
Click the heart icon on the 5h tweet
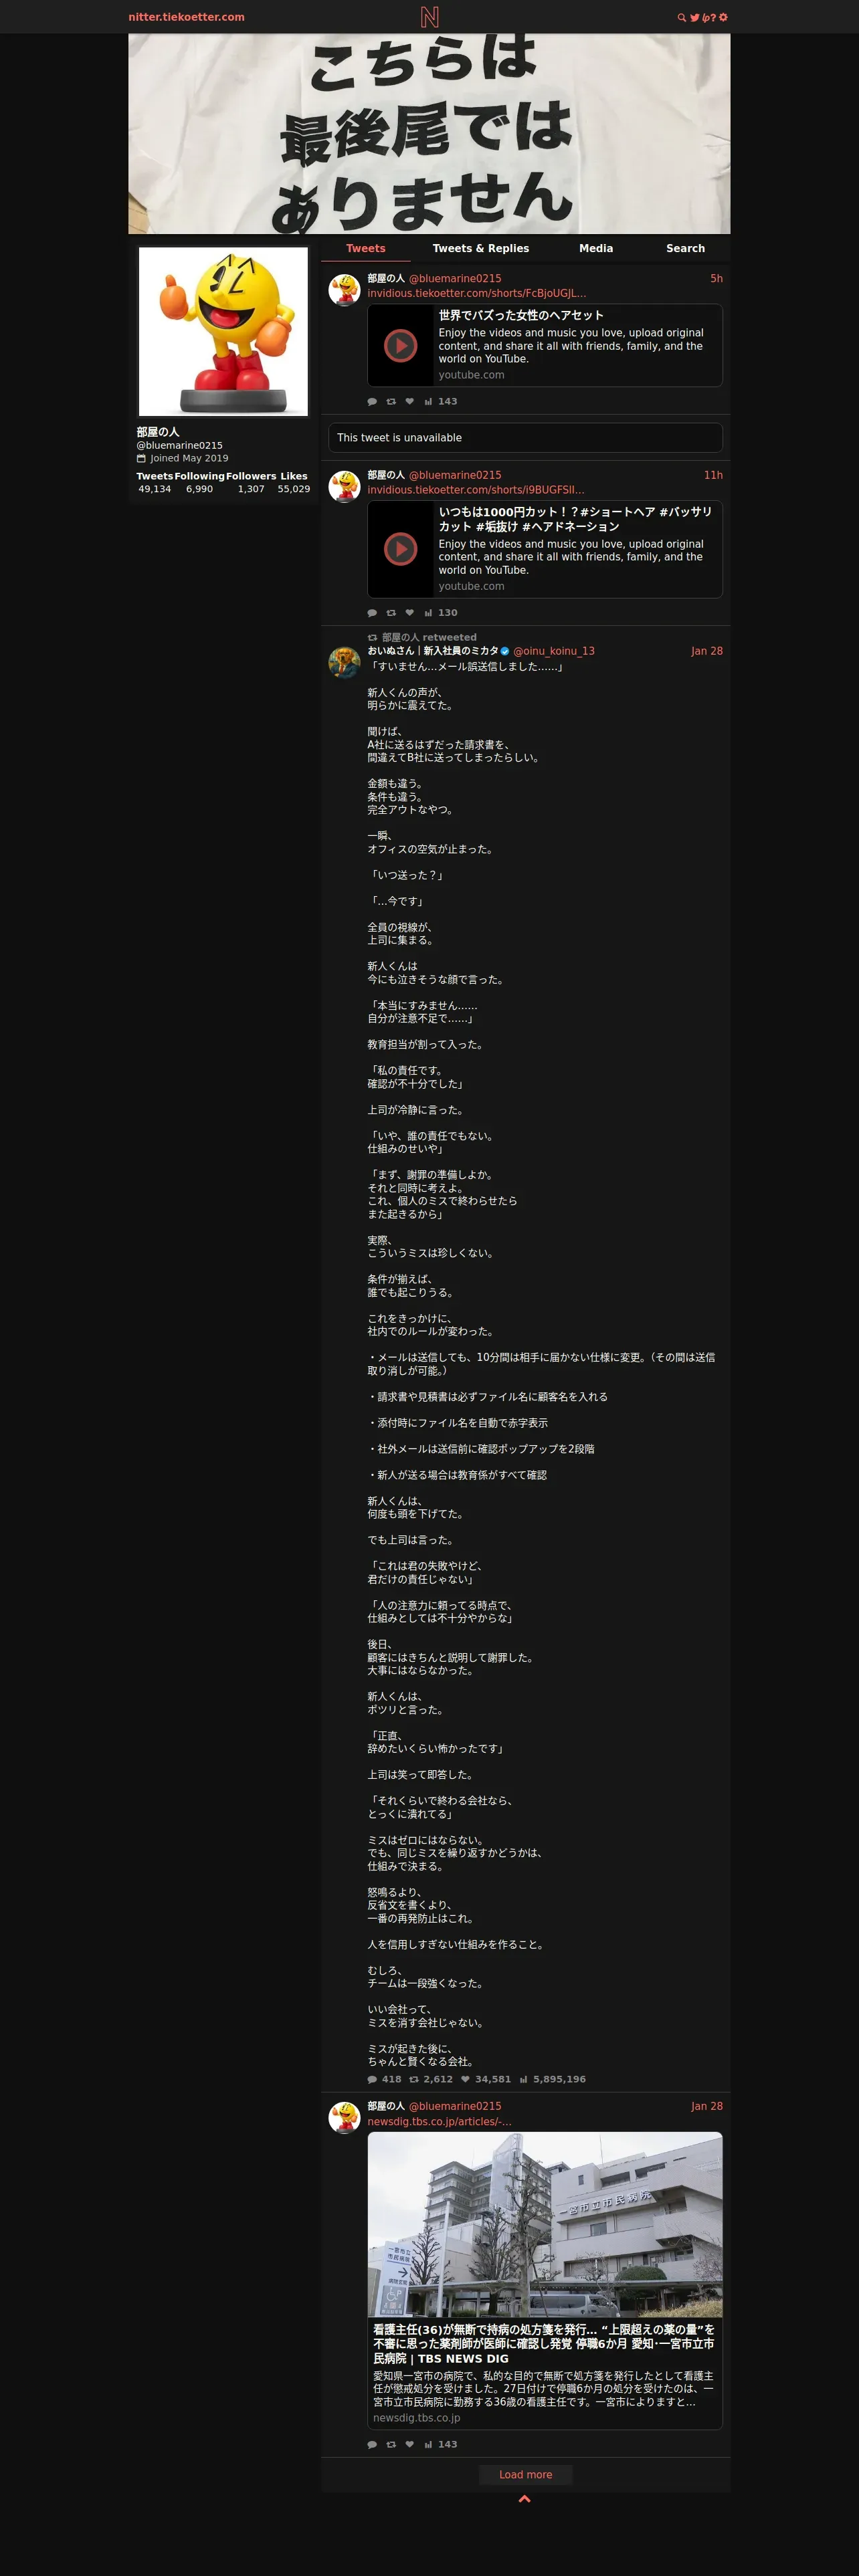pyautogui.click(x=409, y=401)
